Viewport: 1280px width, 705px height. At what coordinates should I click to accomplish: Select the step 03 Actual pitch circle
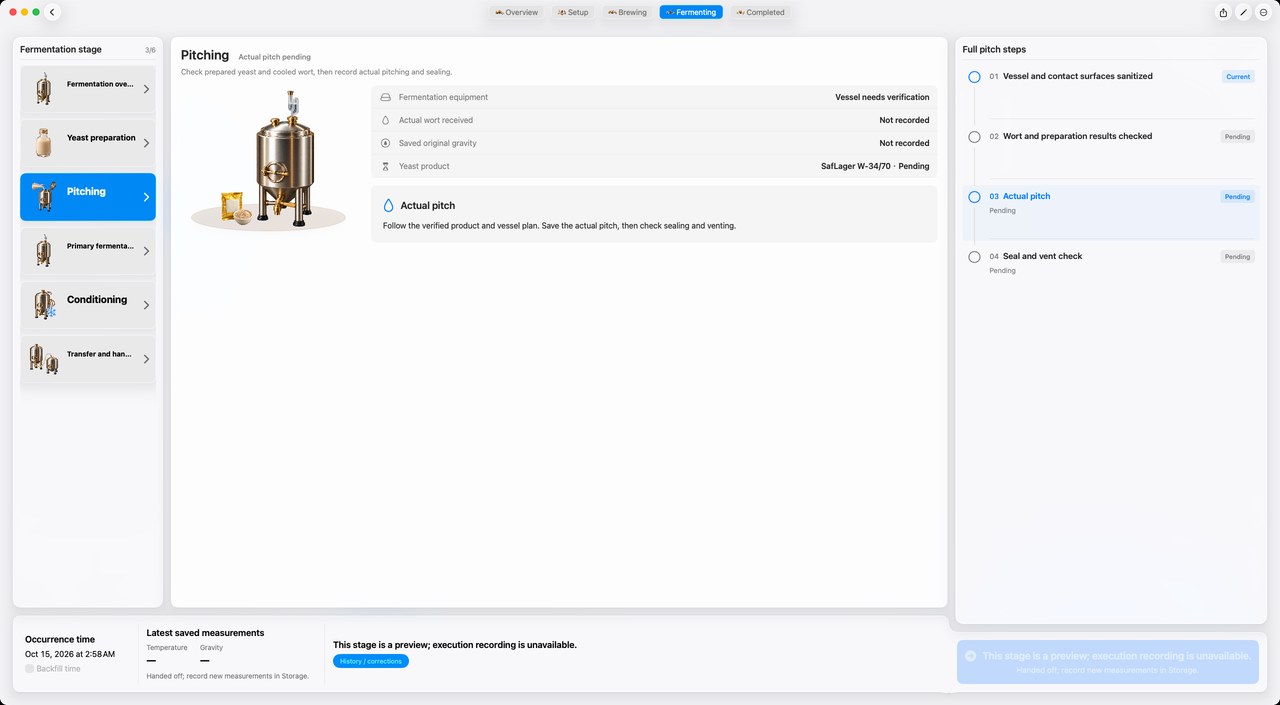tap(974, 197)
